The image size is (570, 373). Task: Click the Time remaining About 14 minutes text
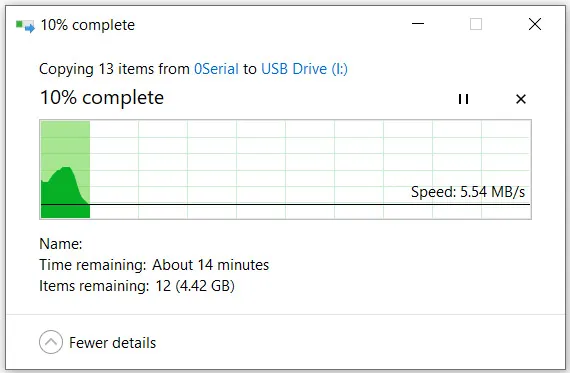pyautogui.click(x=154, y=265)
